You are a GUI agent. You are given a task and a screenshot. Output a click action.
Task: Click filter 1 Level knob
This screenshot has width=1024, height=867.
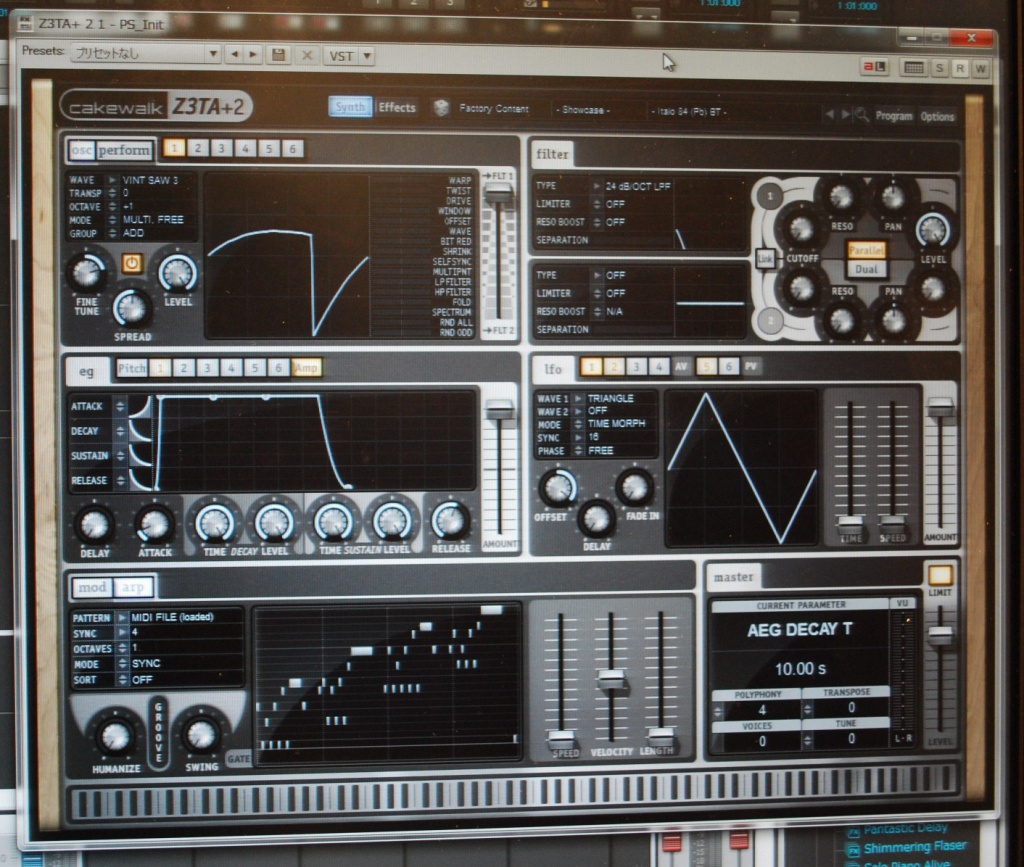933,230
